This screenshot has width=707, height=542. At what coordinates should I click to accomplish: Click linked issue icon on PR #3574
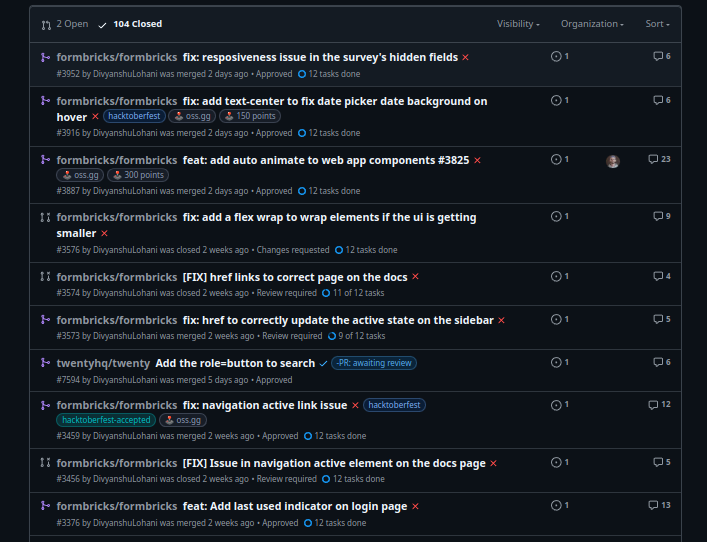(x=557, y=276)
